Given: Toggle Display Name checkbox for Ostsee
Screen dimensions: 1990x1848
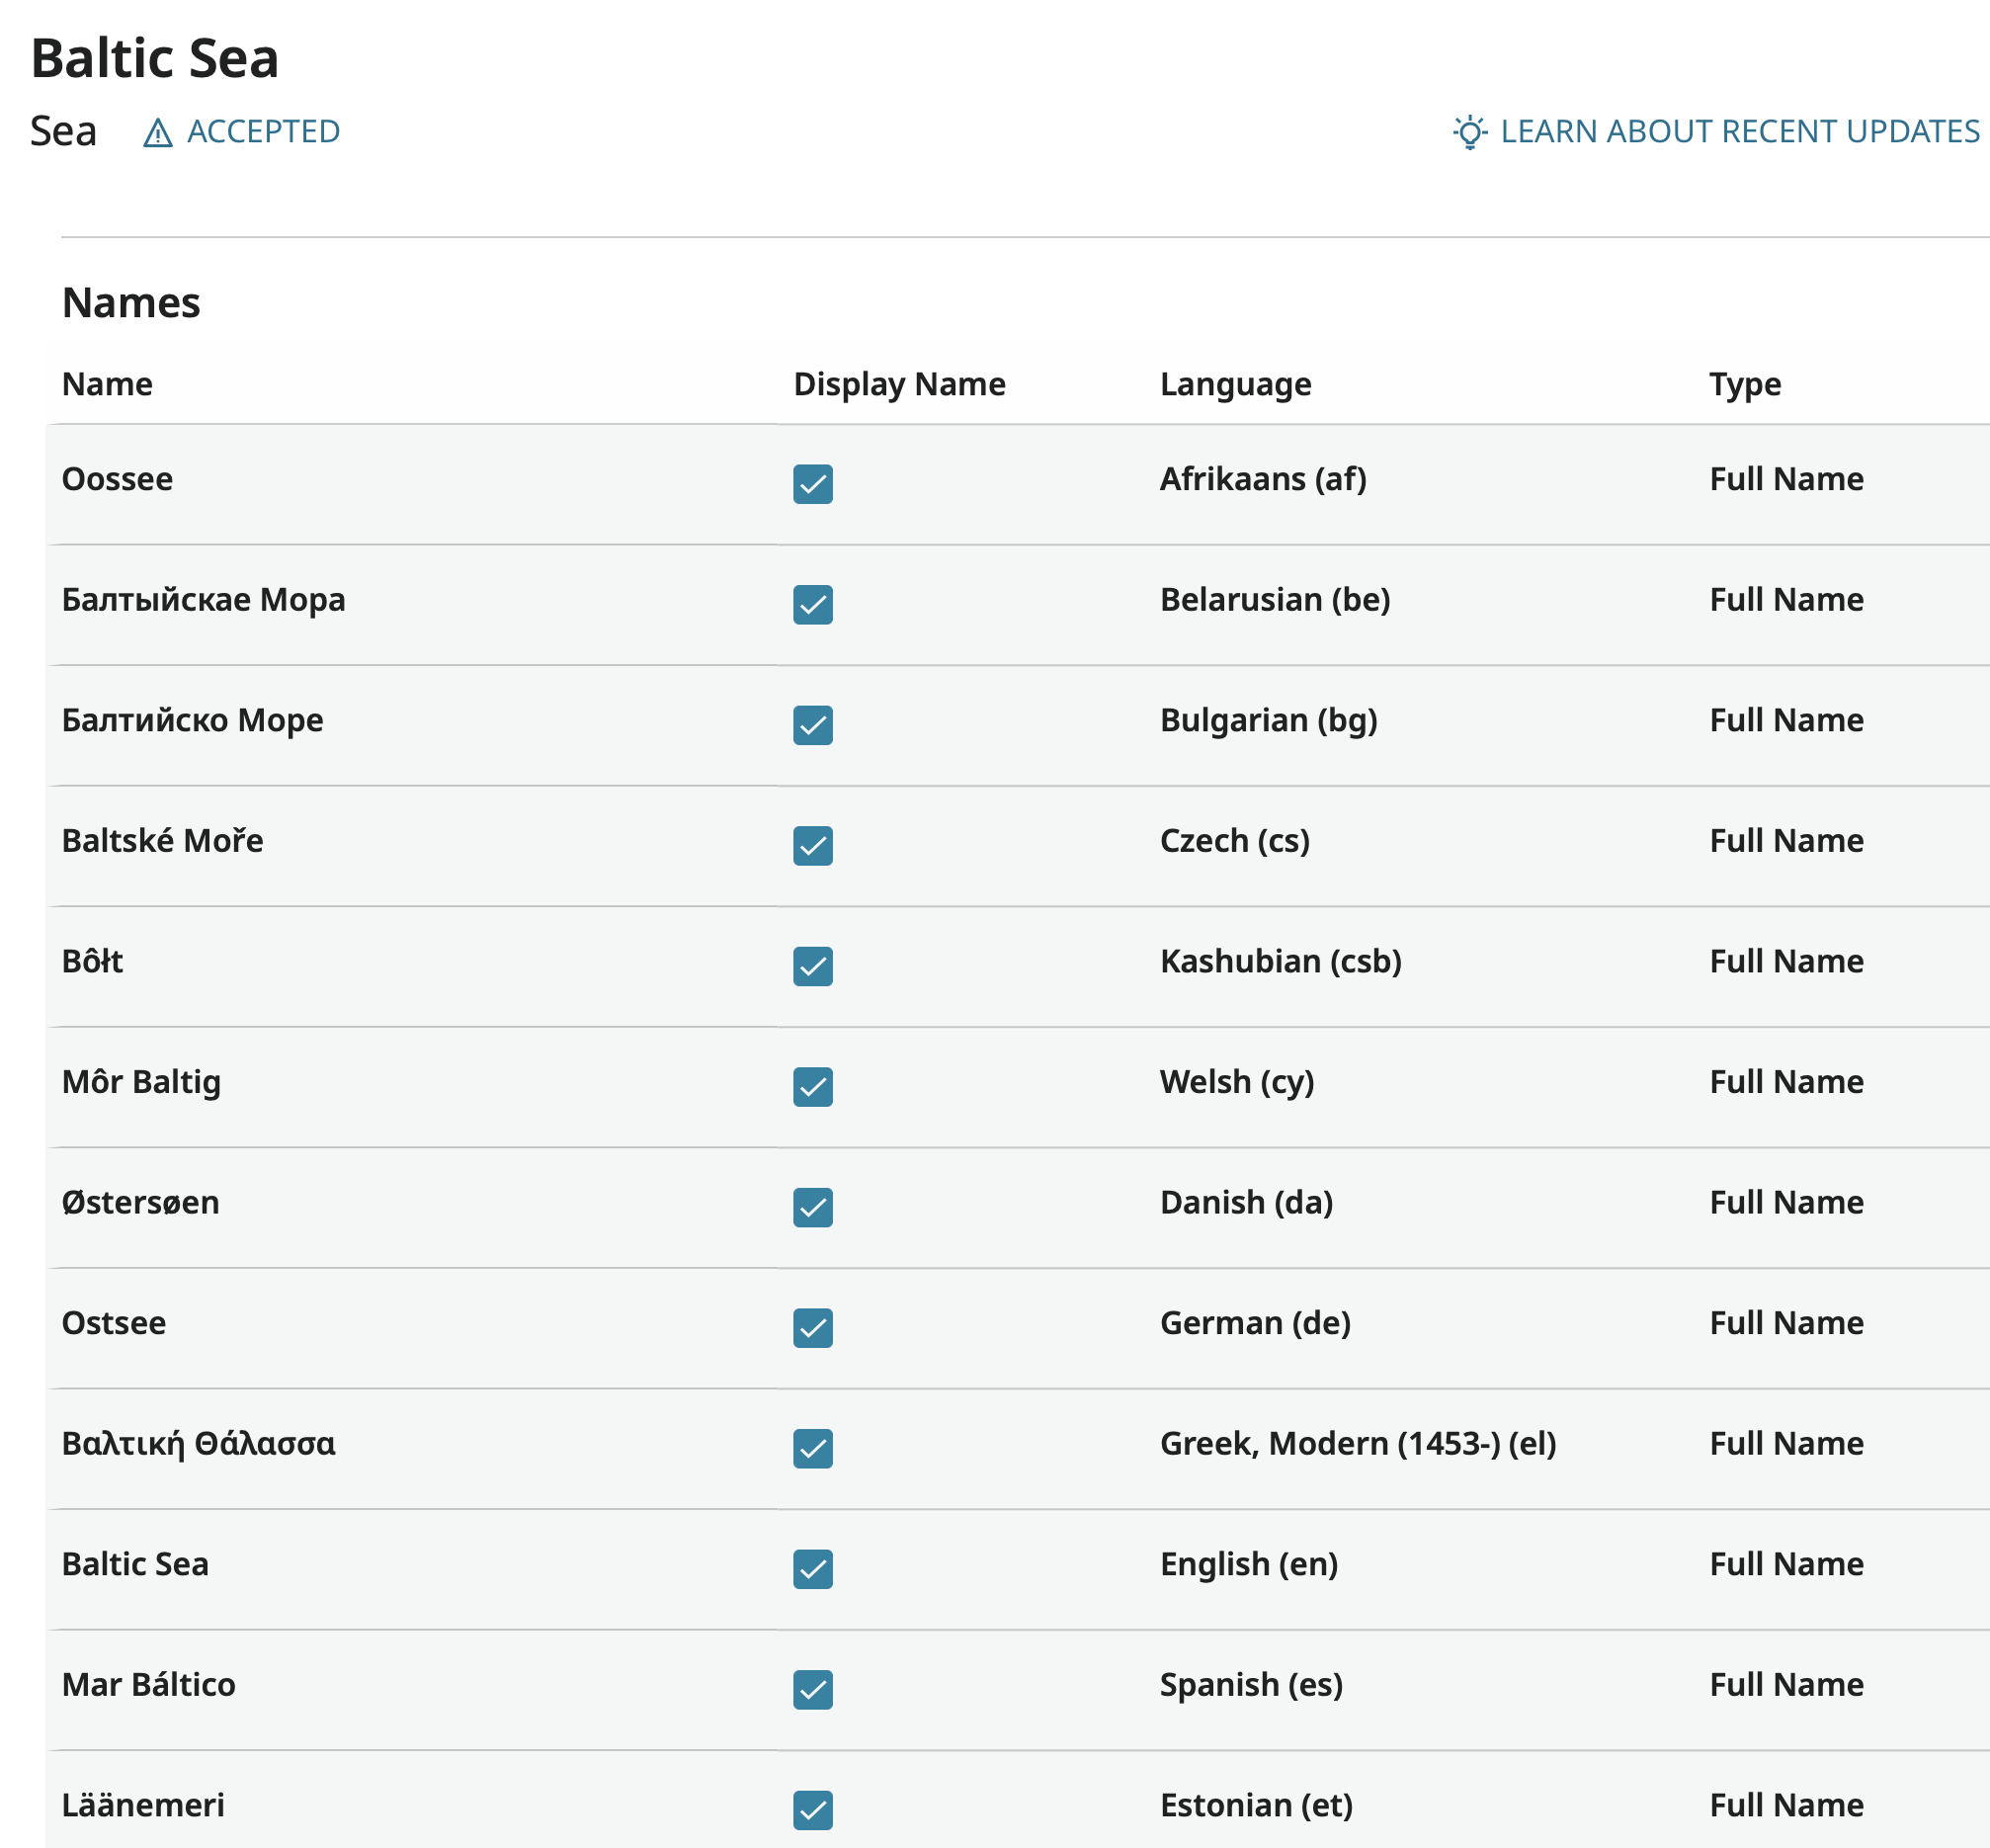Looking at the screenshot, I should tap(813, 1328).
